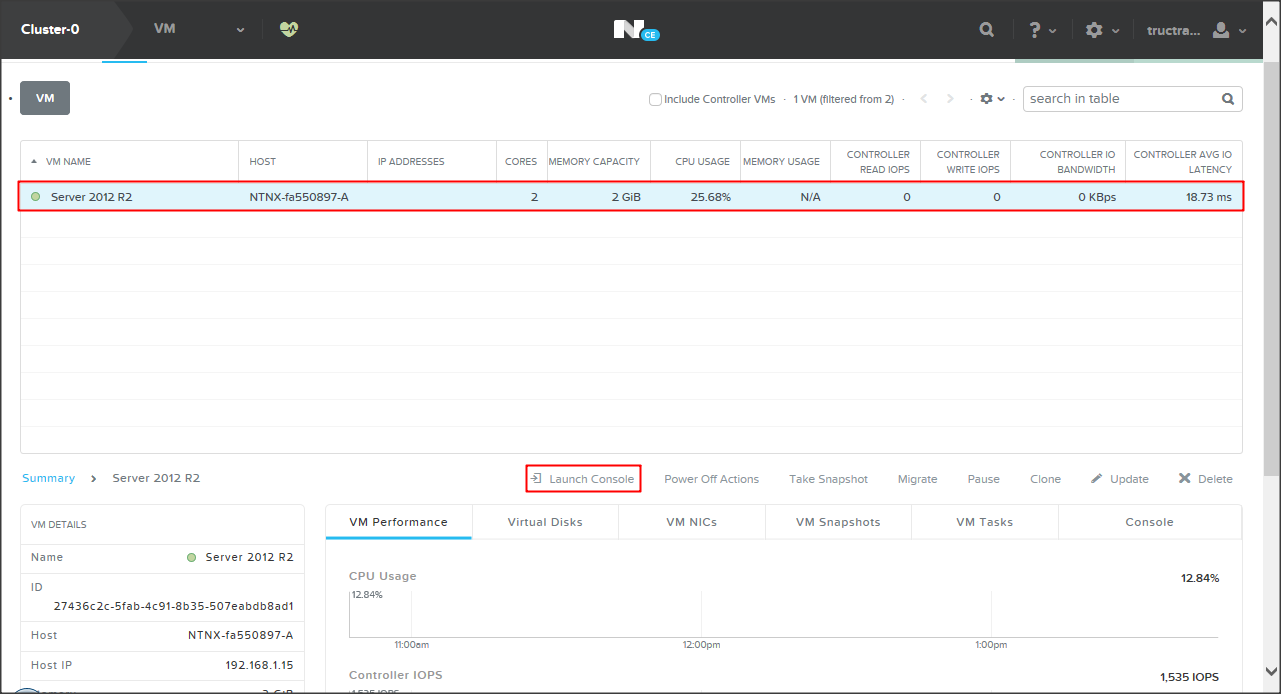Image resolution: width=1281 pixels, height=694 pixels.
Task: Click the table search magnifier icon
Action: coord(1227,99)
